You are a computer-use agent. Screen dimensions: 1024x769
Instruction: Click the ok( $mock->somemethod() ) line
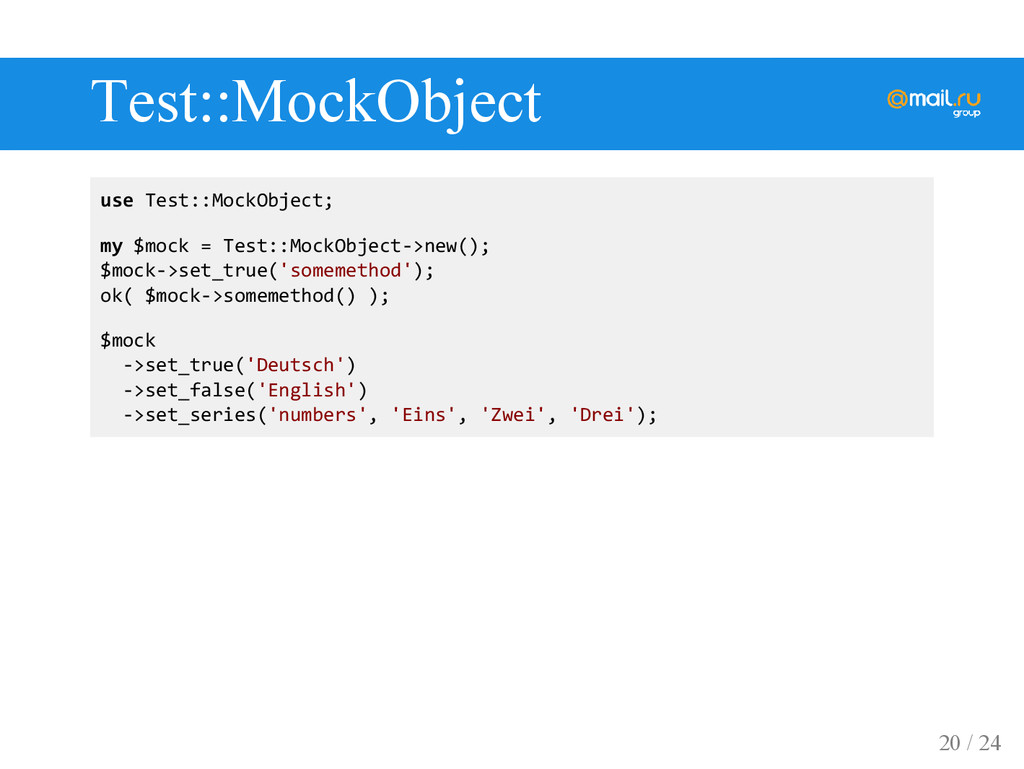pyautogui.click(x=245, y=296)
